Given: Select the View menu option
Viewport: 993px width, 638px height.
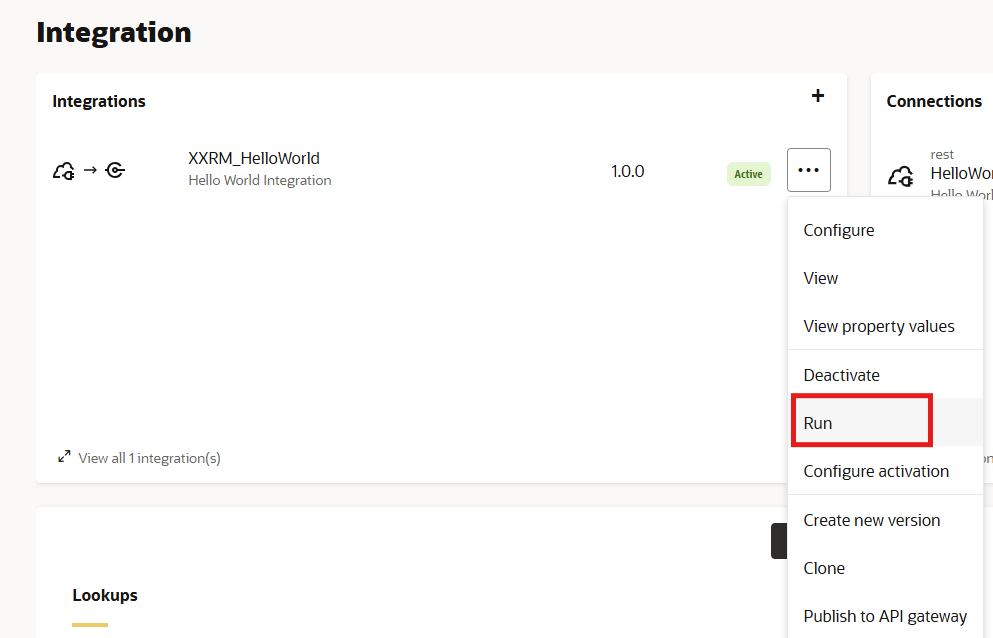Looking at the screenshot, I should pyautogui.click(x=820, y=278).
